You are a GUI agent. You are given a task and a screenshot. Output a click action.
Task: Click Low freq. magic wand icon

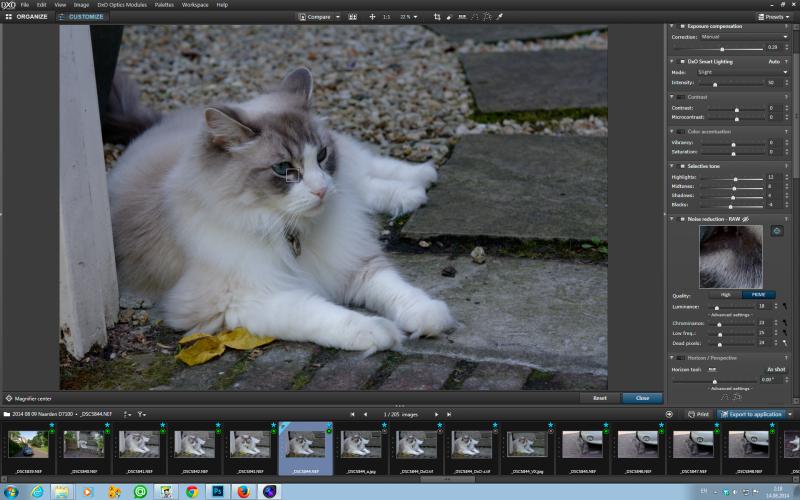point(785,333)
